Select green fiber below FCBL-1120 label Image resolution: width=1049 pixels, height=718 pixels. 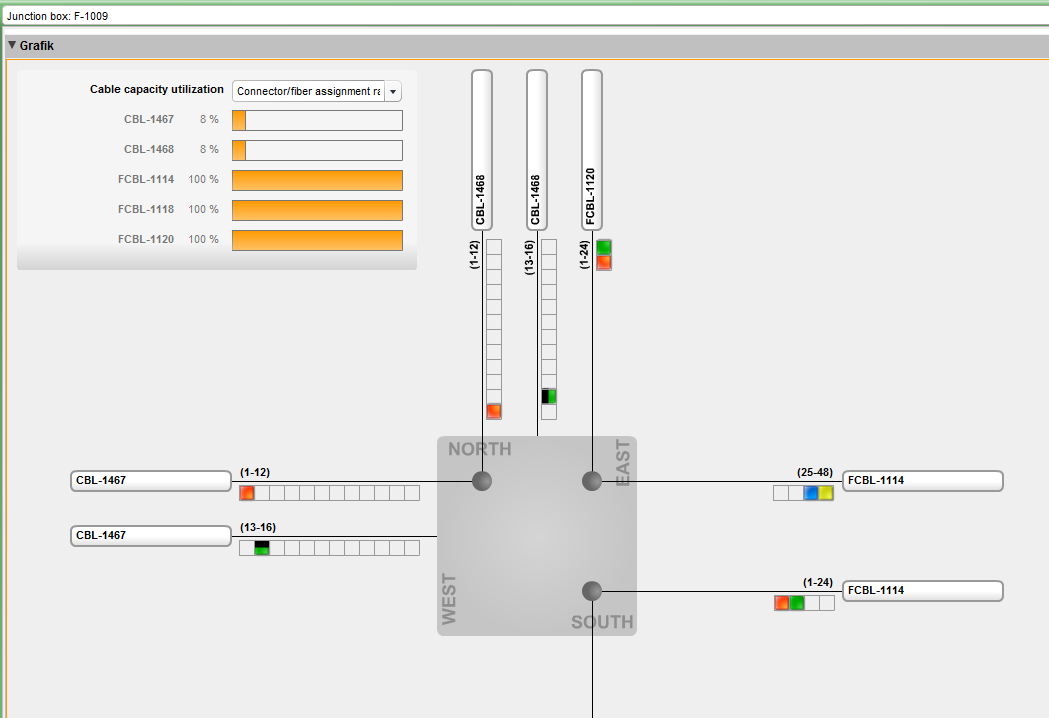[604, 247]
